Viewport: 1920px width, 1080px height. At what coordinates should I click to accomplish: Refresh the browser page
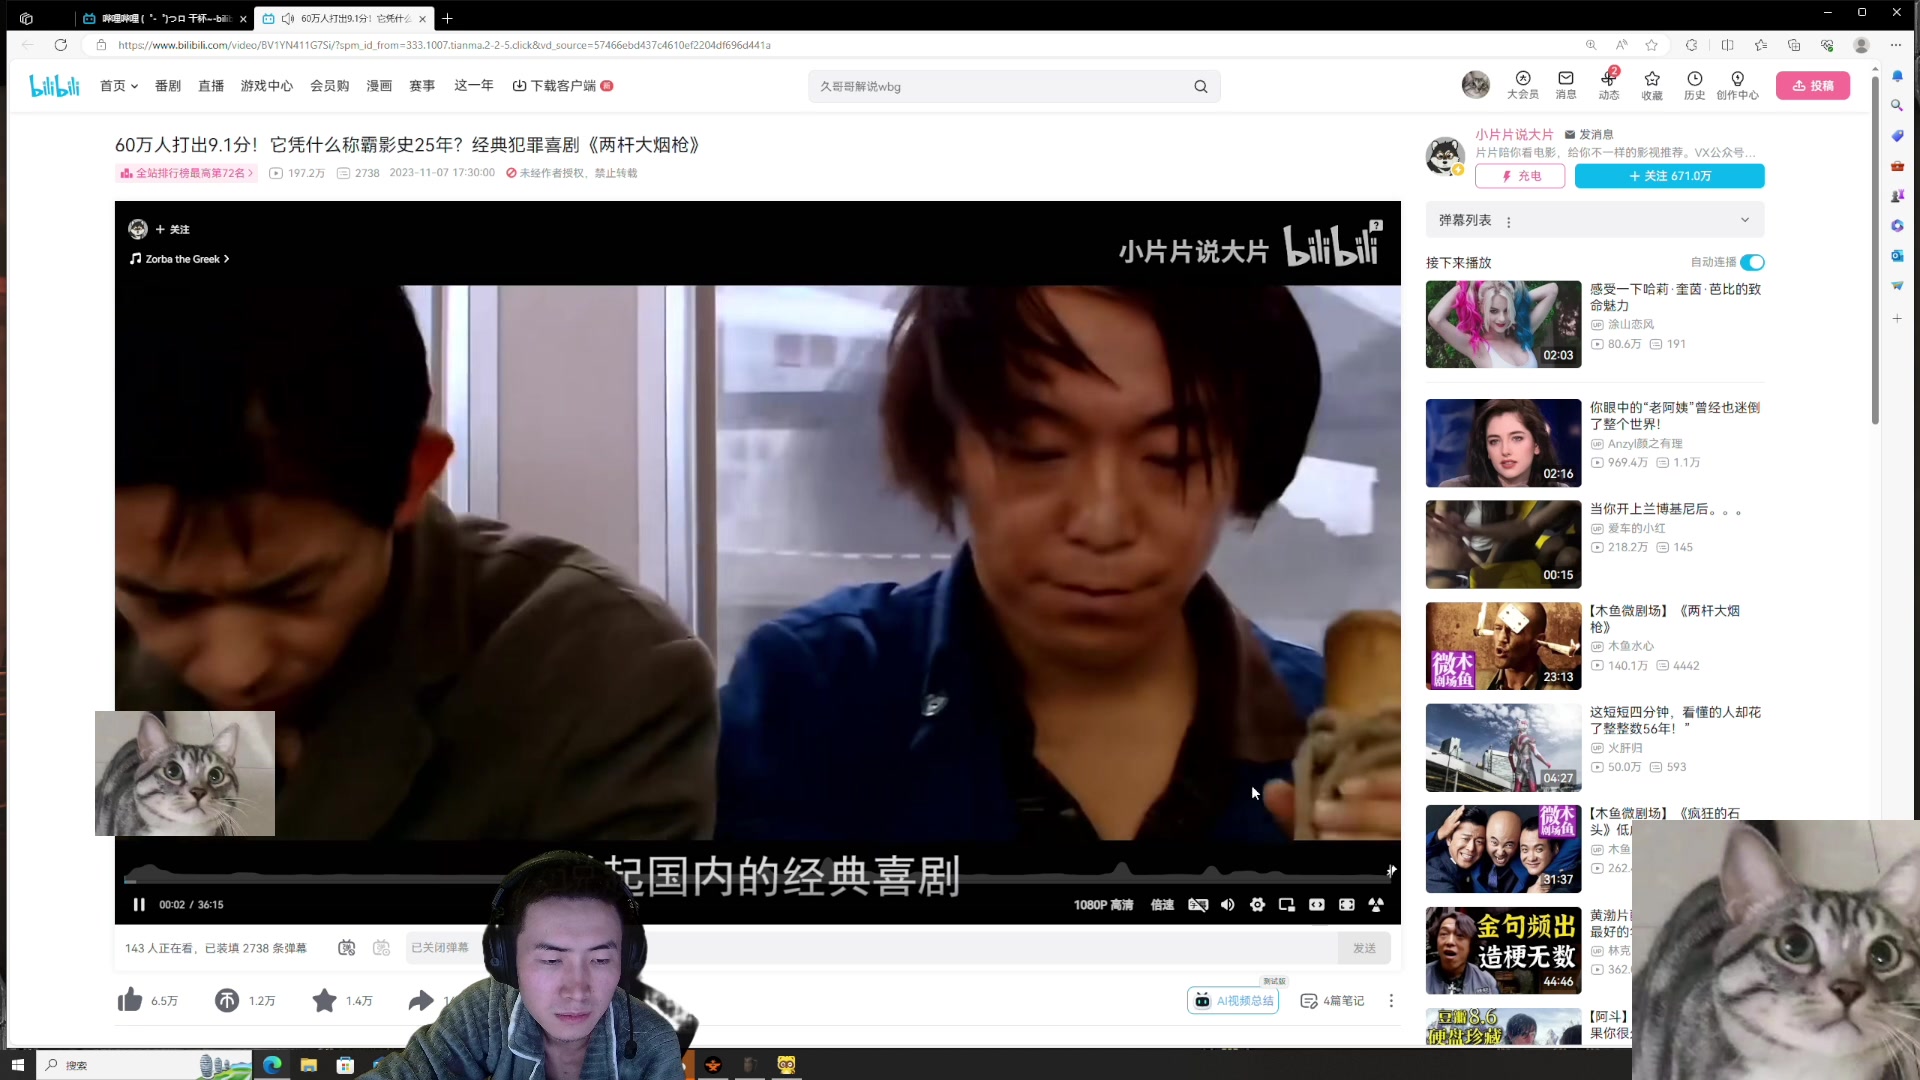[60, 45]
